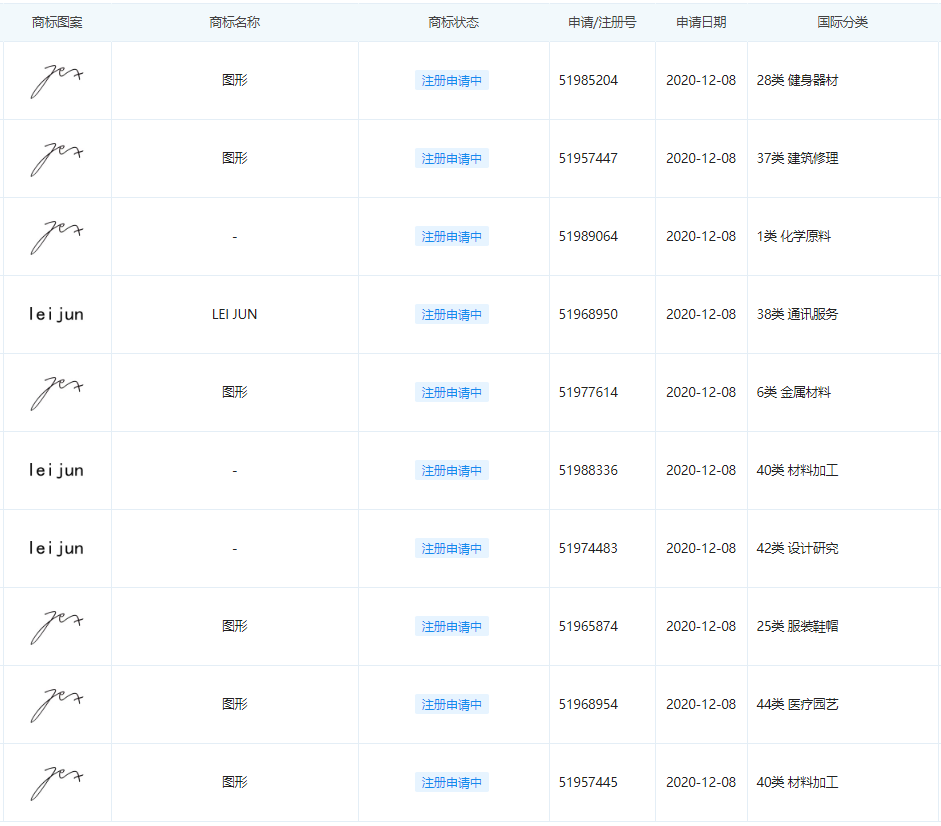Viewport: 941px width, 826px height.
Task: Click 图形 name in row 51957445
Action: [235, 783]
